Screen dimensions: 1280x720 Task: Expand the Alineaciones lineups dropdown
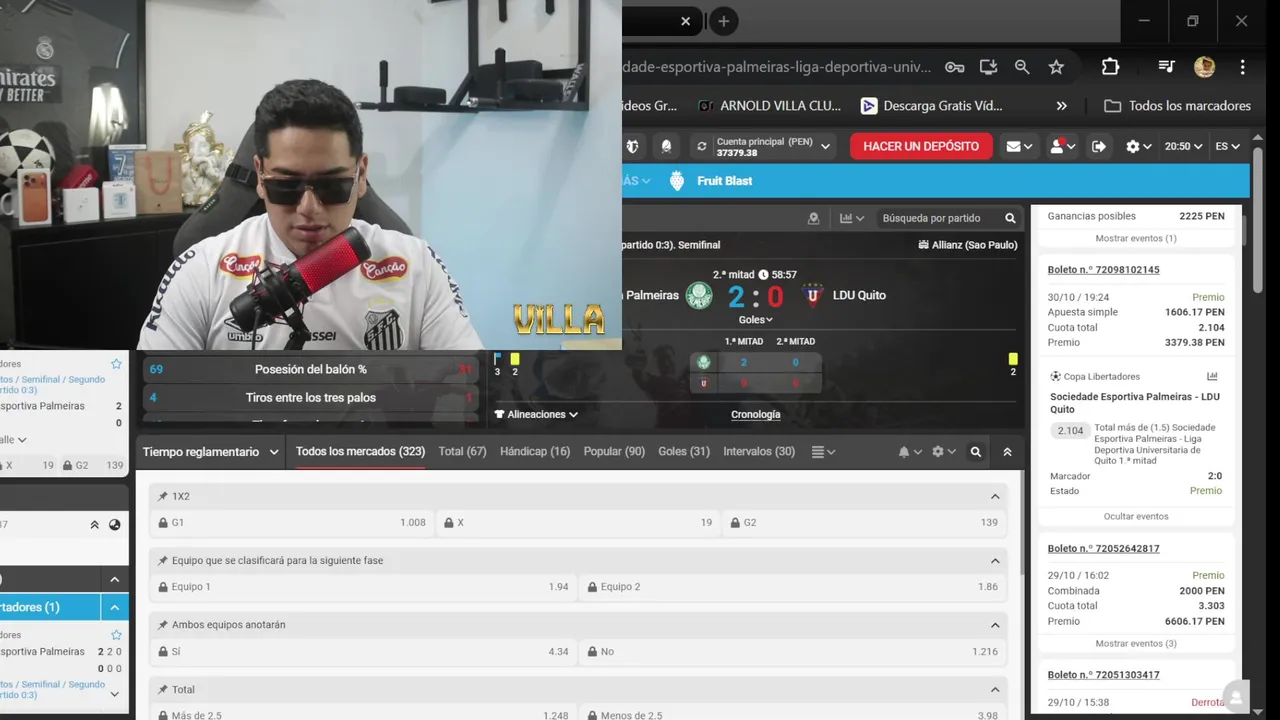536,414
